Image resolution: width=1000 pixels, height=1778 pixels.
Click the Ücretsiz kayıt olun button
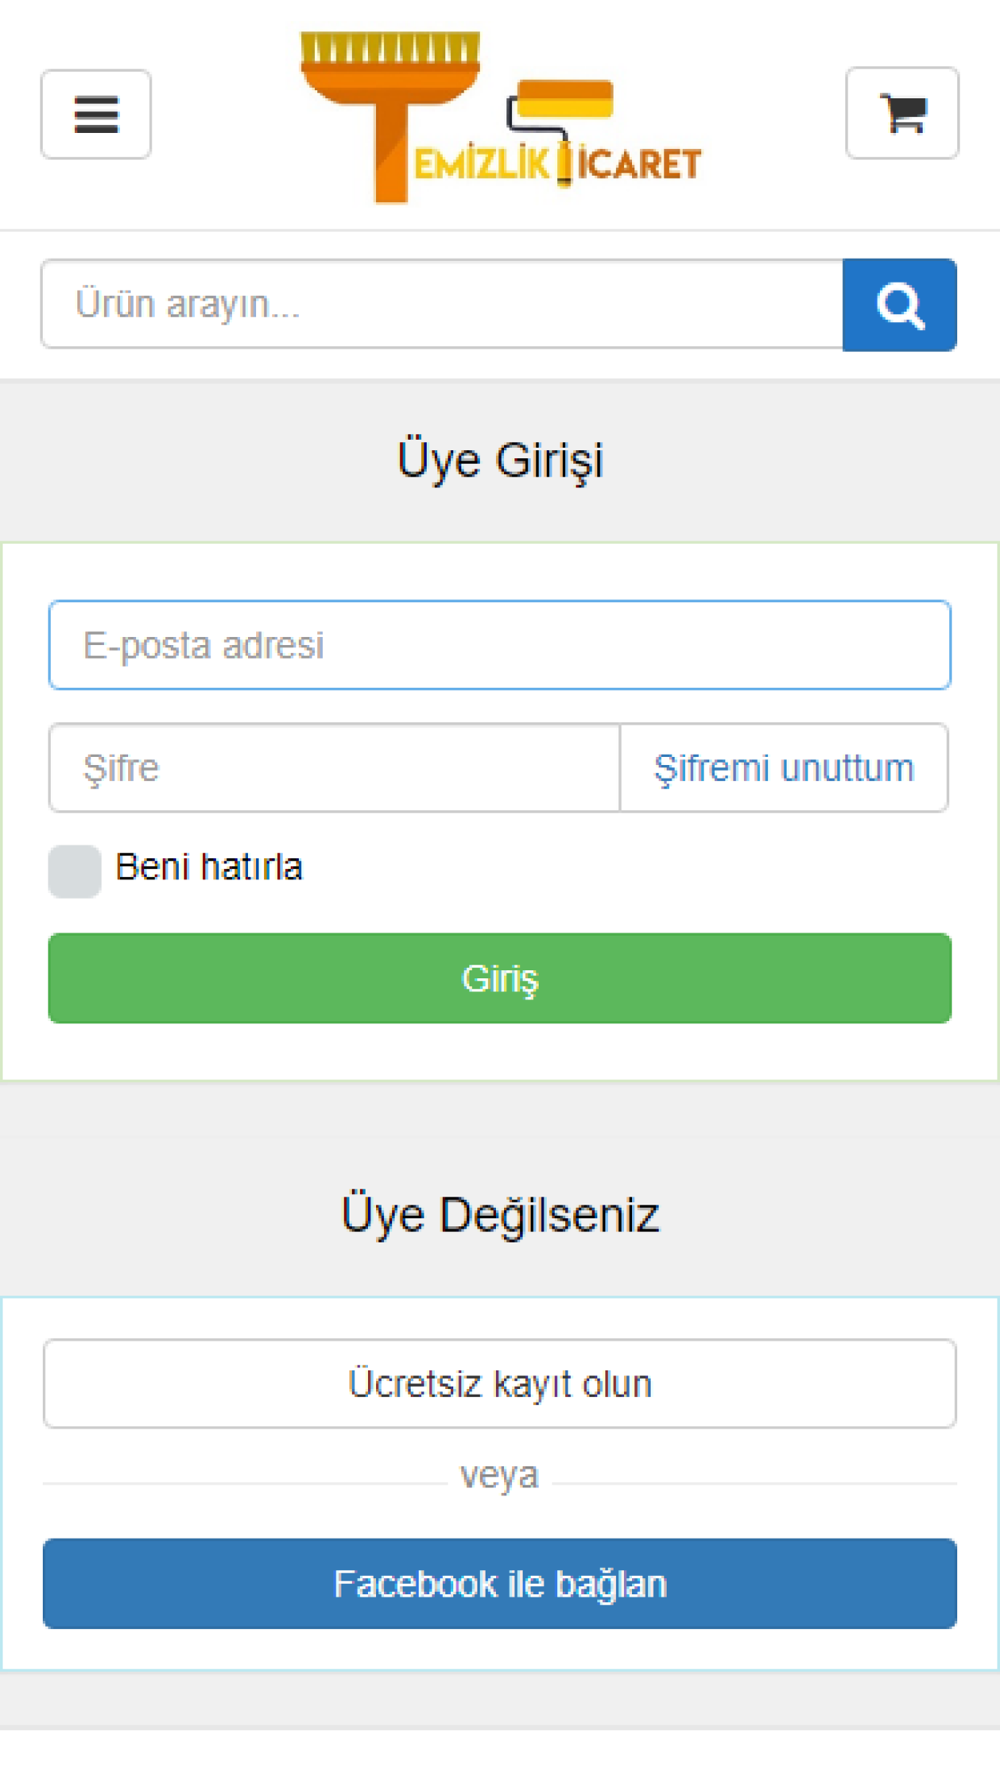pyautogui.click(x=500, y=1384)
